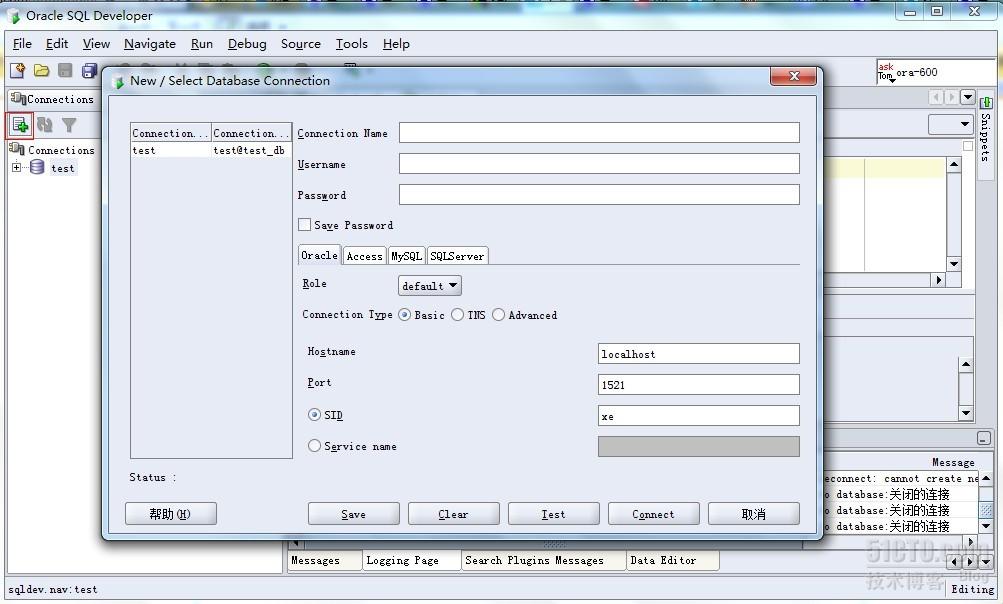Click the Username input field
1003x604 pixels.
click(599, 163)
